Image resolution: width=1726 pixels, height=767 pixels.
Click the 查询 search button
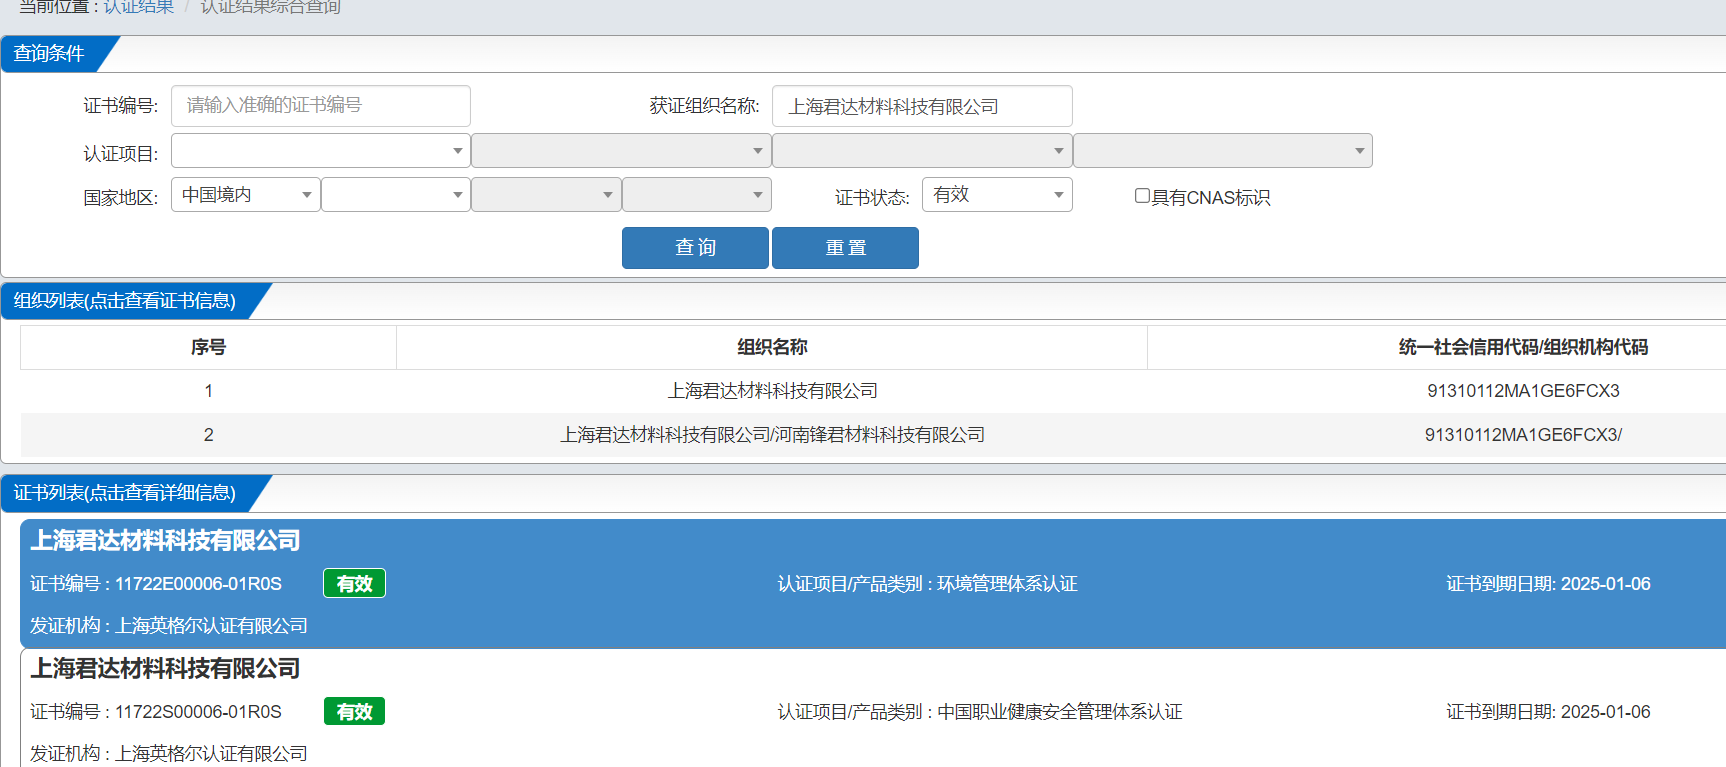tap(695, 248)
